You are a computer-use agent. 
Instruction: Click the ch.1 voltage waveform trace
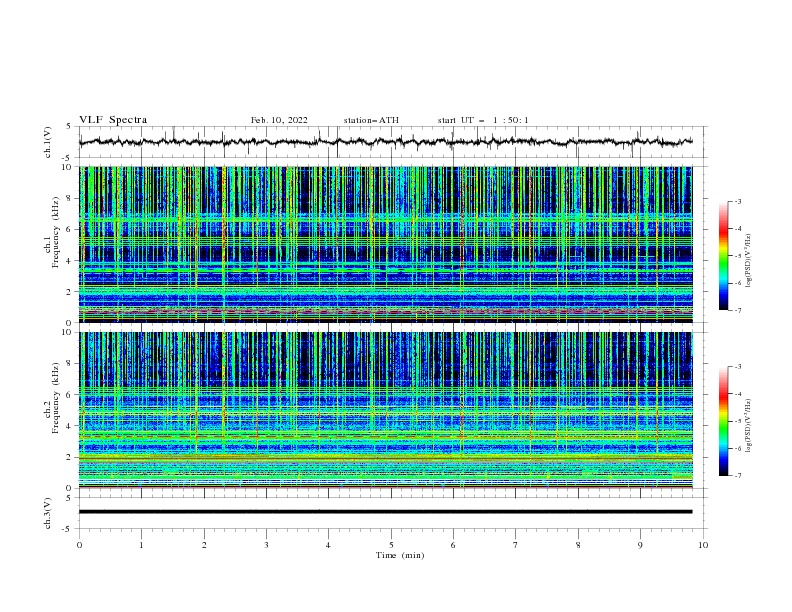pyautogui.click(x=385, y=142)
